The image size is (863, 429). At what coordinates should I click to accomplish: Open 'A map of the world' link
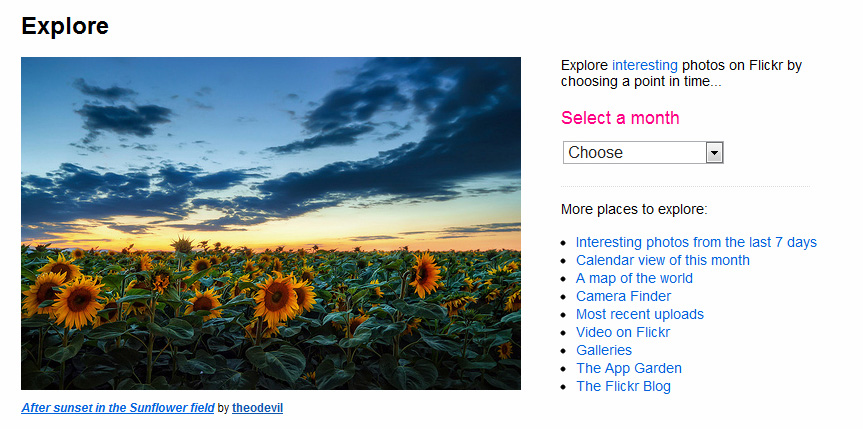click(634, 278)
